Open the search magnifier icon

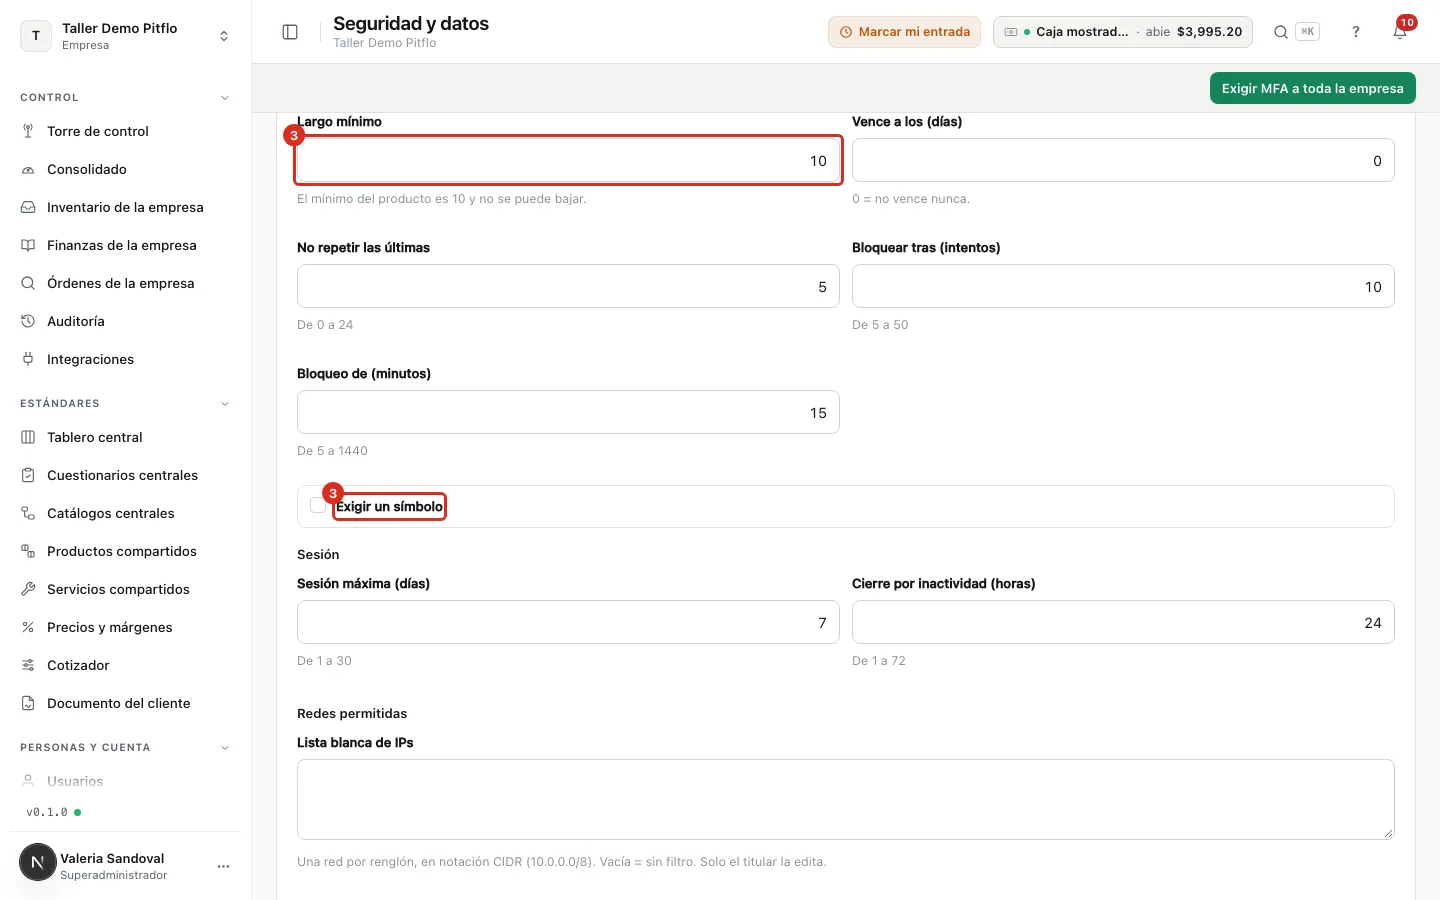click(x=1280, y=32)
